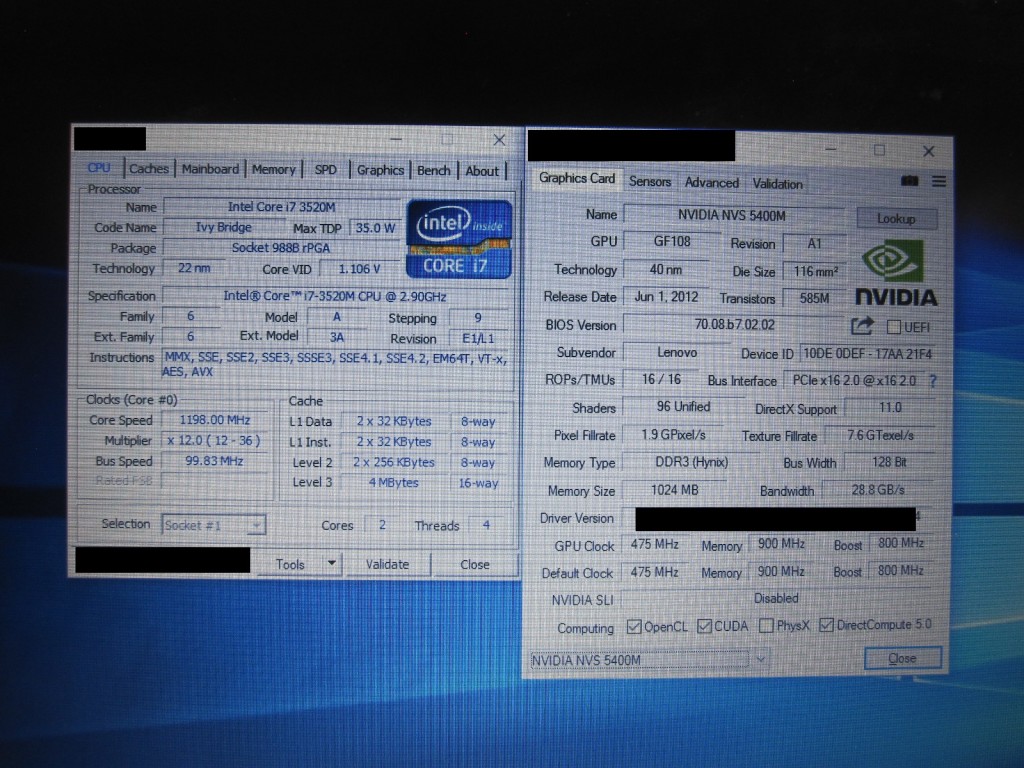This screenshot has height=768, width=1024.
Task: Click the Pixel Fillrate value 1.9 GPixel/s
Action: (673, 434)
